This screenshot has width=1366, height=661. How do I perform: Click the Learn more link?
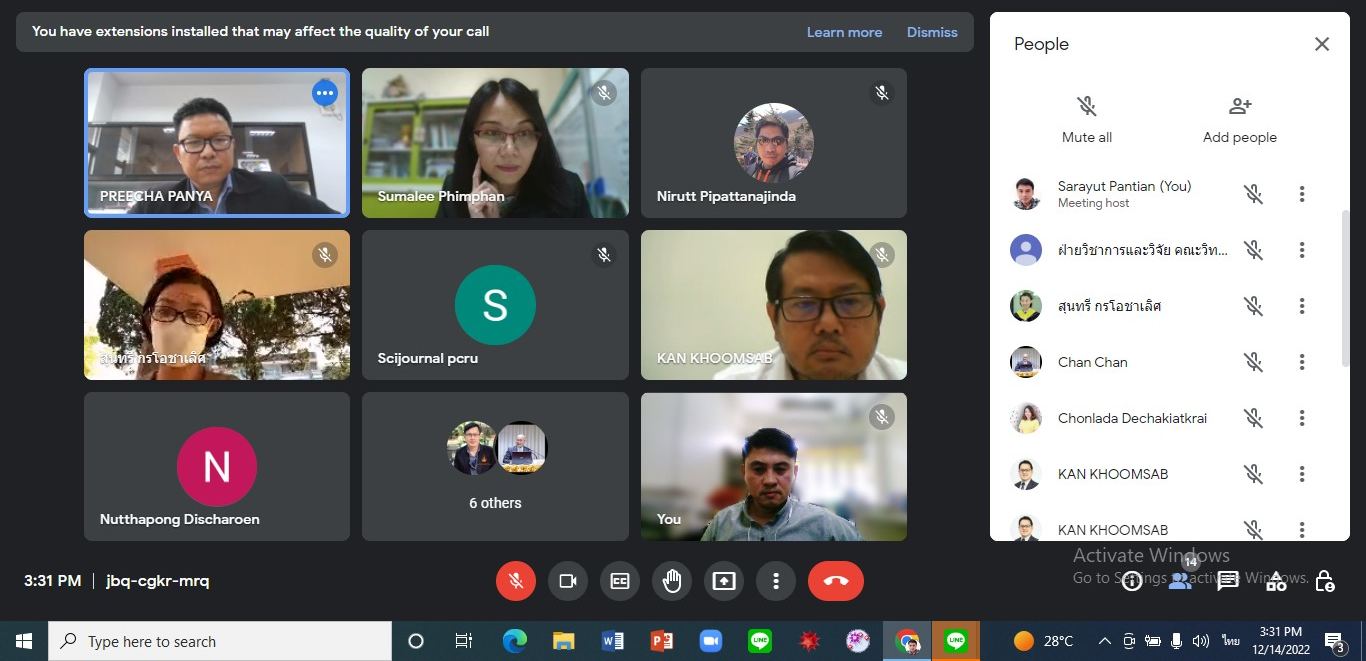844,32
